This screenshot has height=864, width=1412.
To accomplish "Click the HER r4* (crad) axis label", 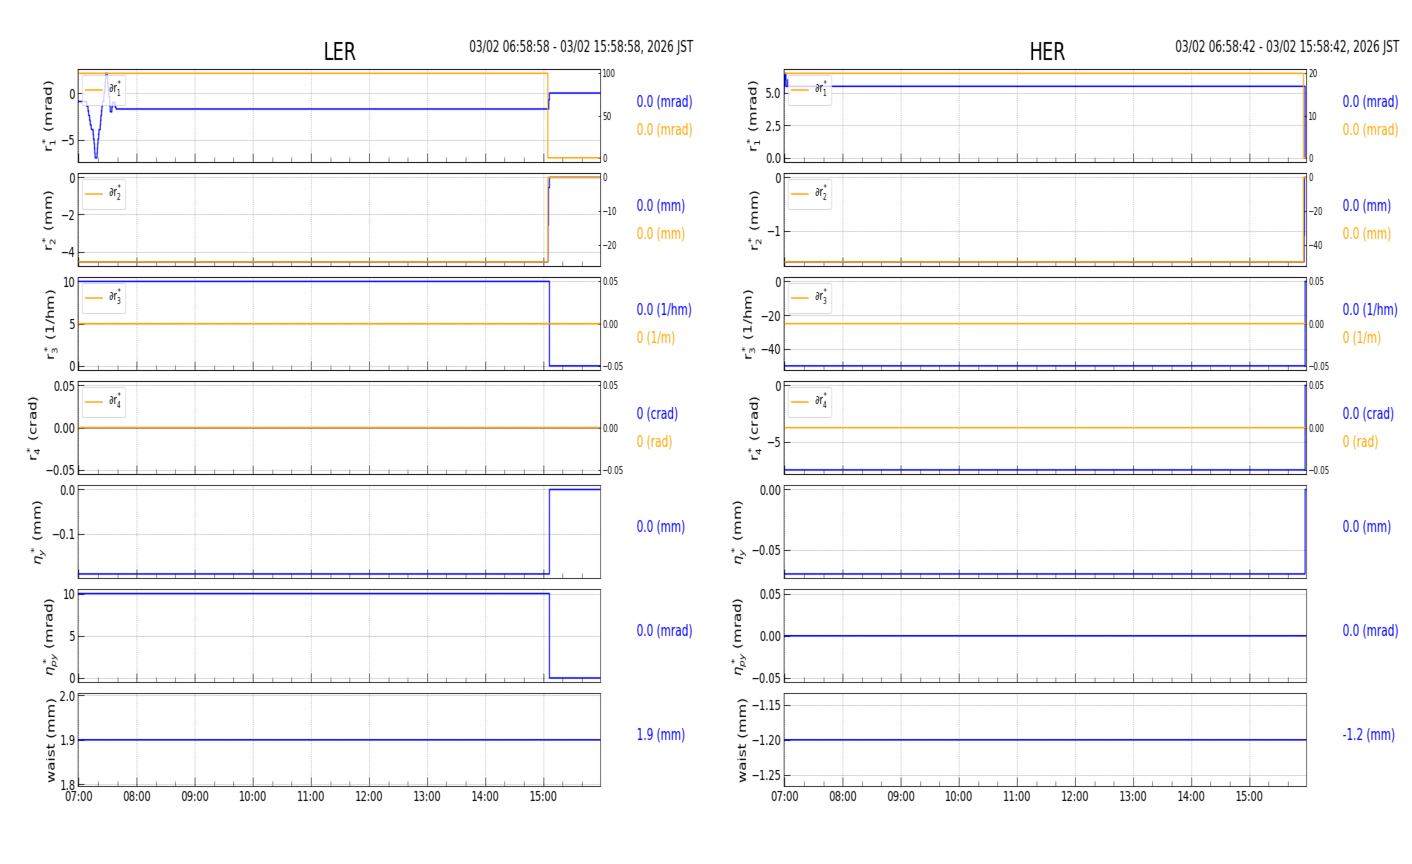I will [x=754, y=428].
